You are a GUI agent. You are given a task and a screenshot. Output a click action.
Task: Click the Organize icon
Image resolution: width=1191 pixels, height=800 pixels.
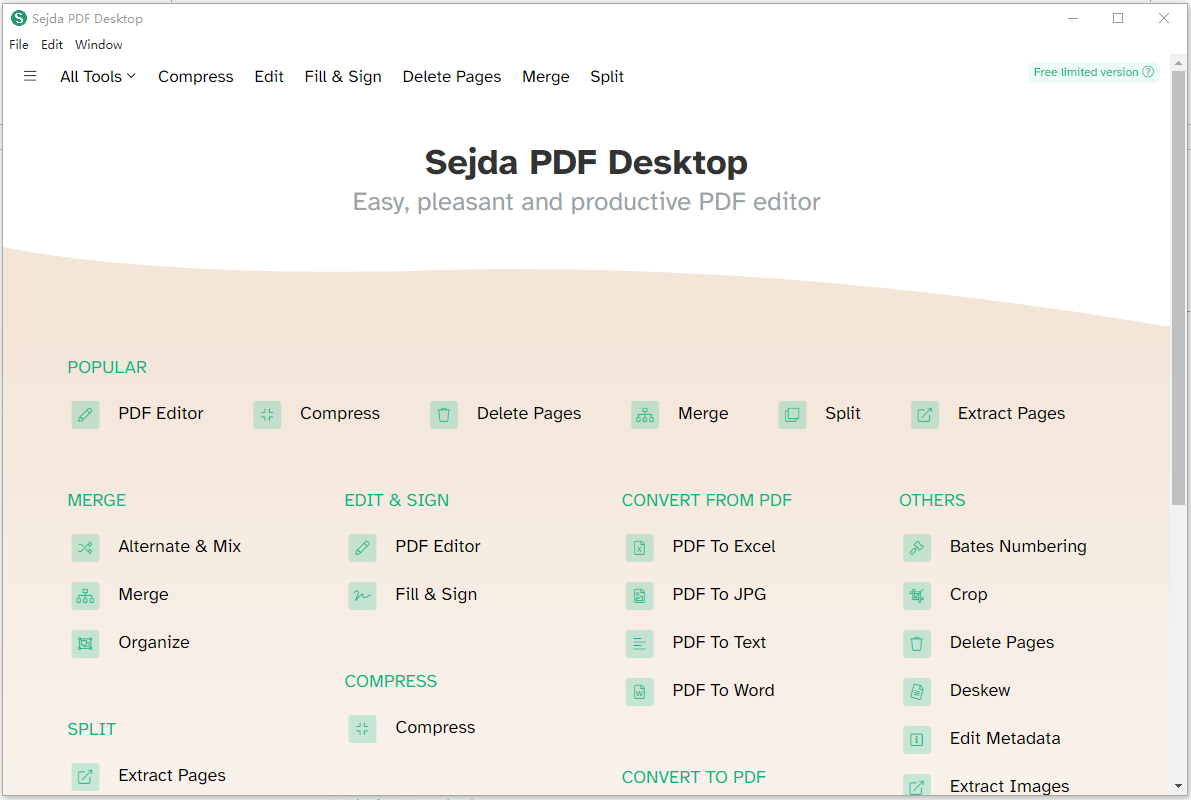85,643
